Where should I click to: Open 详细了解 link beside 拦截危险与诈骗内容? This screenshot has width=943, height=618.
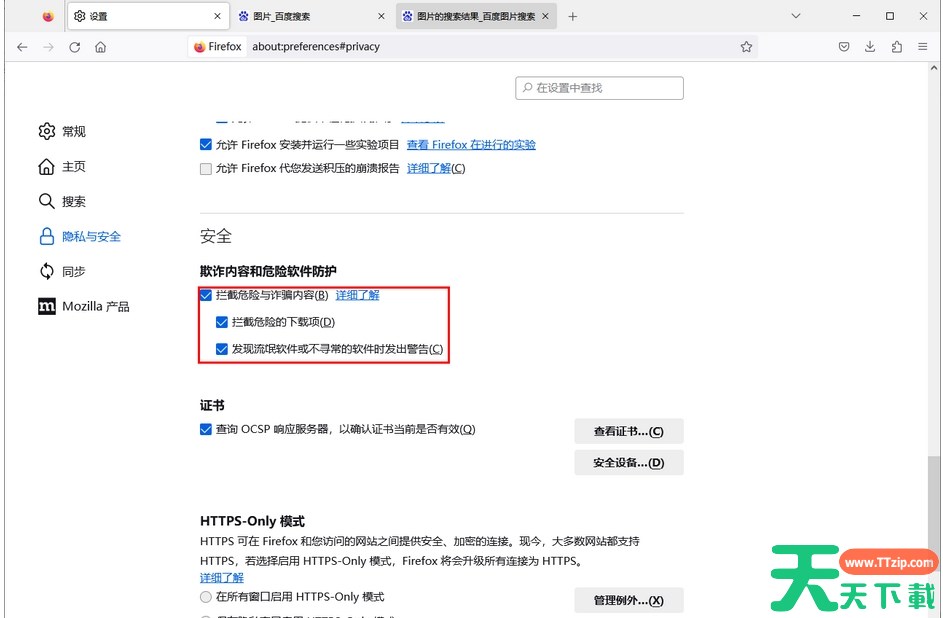point(357,295)
